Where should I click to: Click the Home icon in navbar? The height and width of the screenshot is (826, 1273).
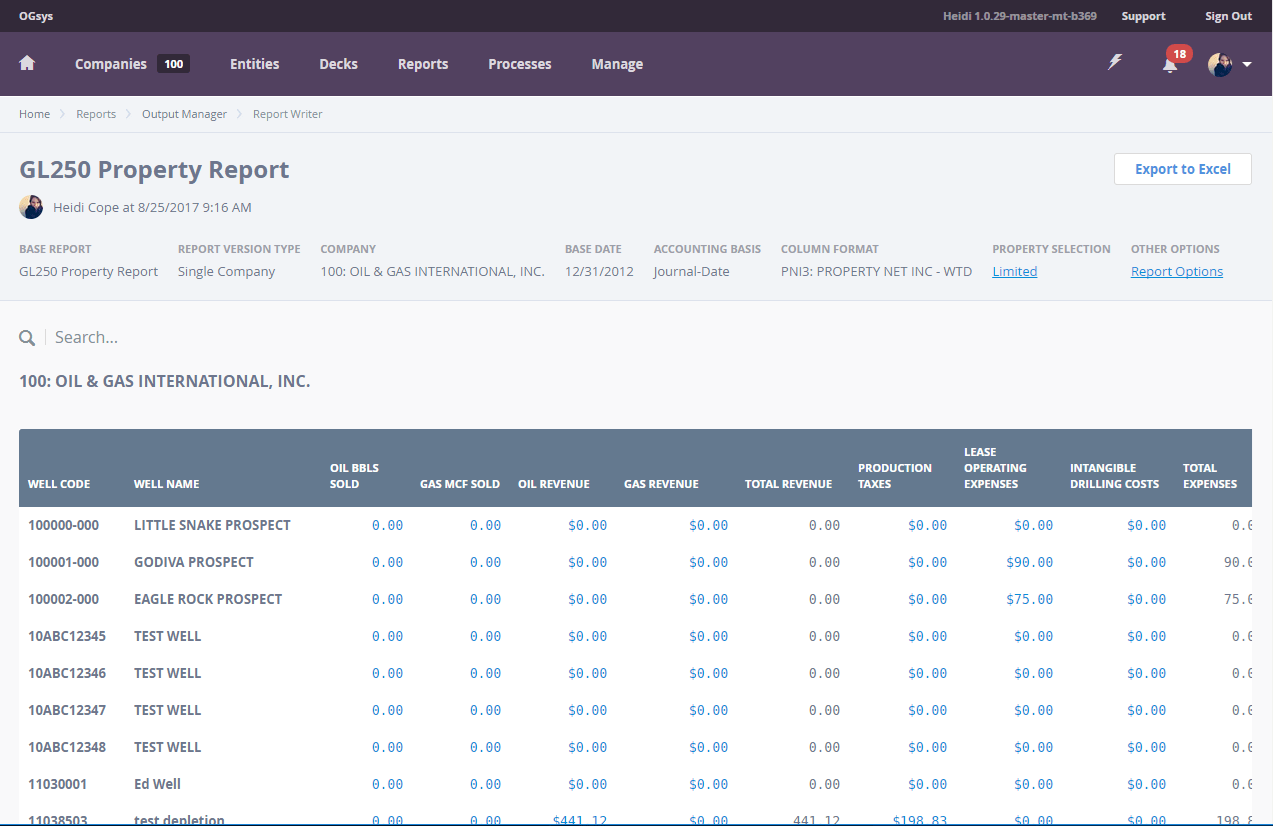click(27, 63)
